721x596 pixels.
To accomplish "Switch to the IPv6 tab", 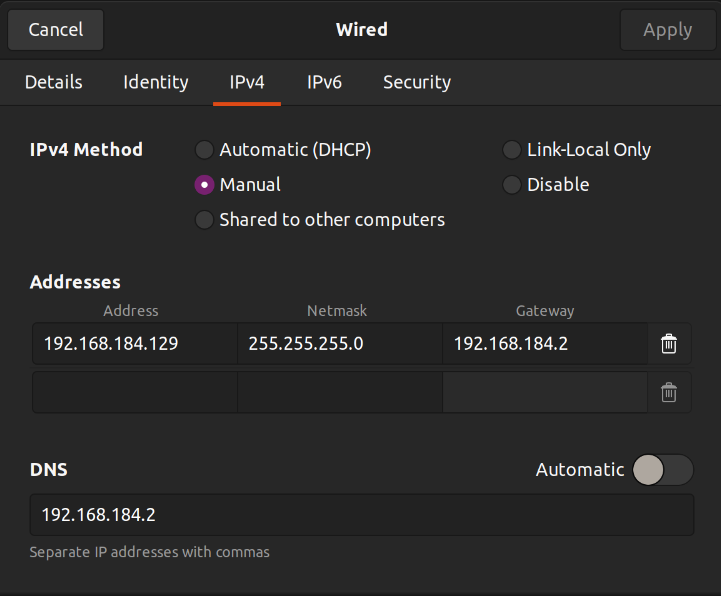I will pyautogui.click(x=324, y=82).
